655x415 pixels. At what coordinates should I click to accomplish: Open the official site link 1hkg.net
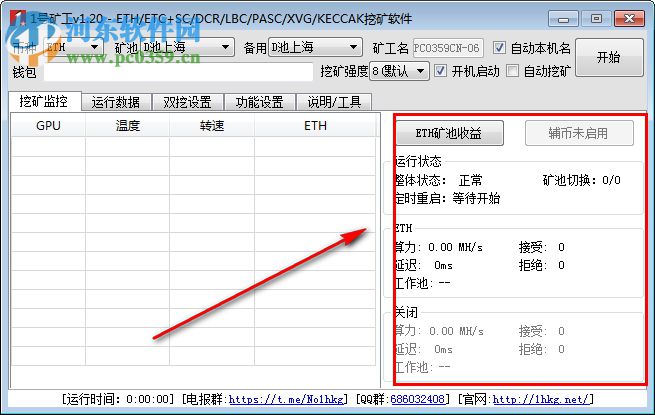point(541,399)
